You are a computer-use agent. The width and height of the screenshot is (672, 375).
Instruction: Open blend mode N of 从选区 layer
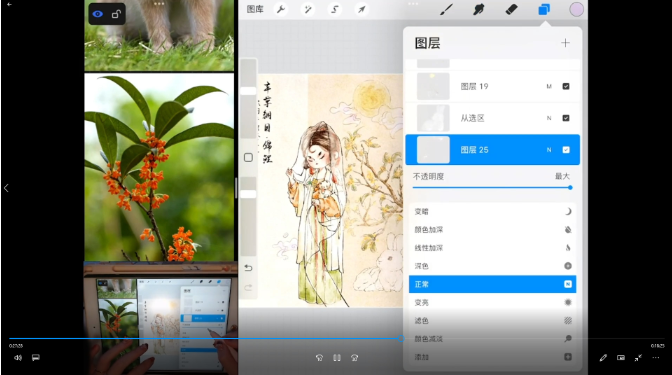549,118
